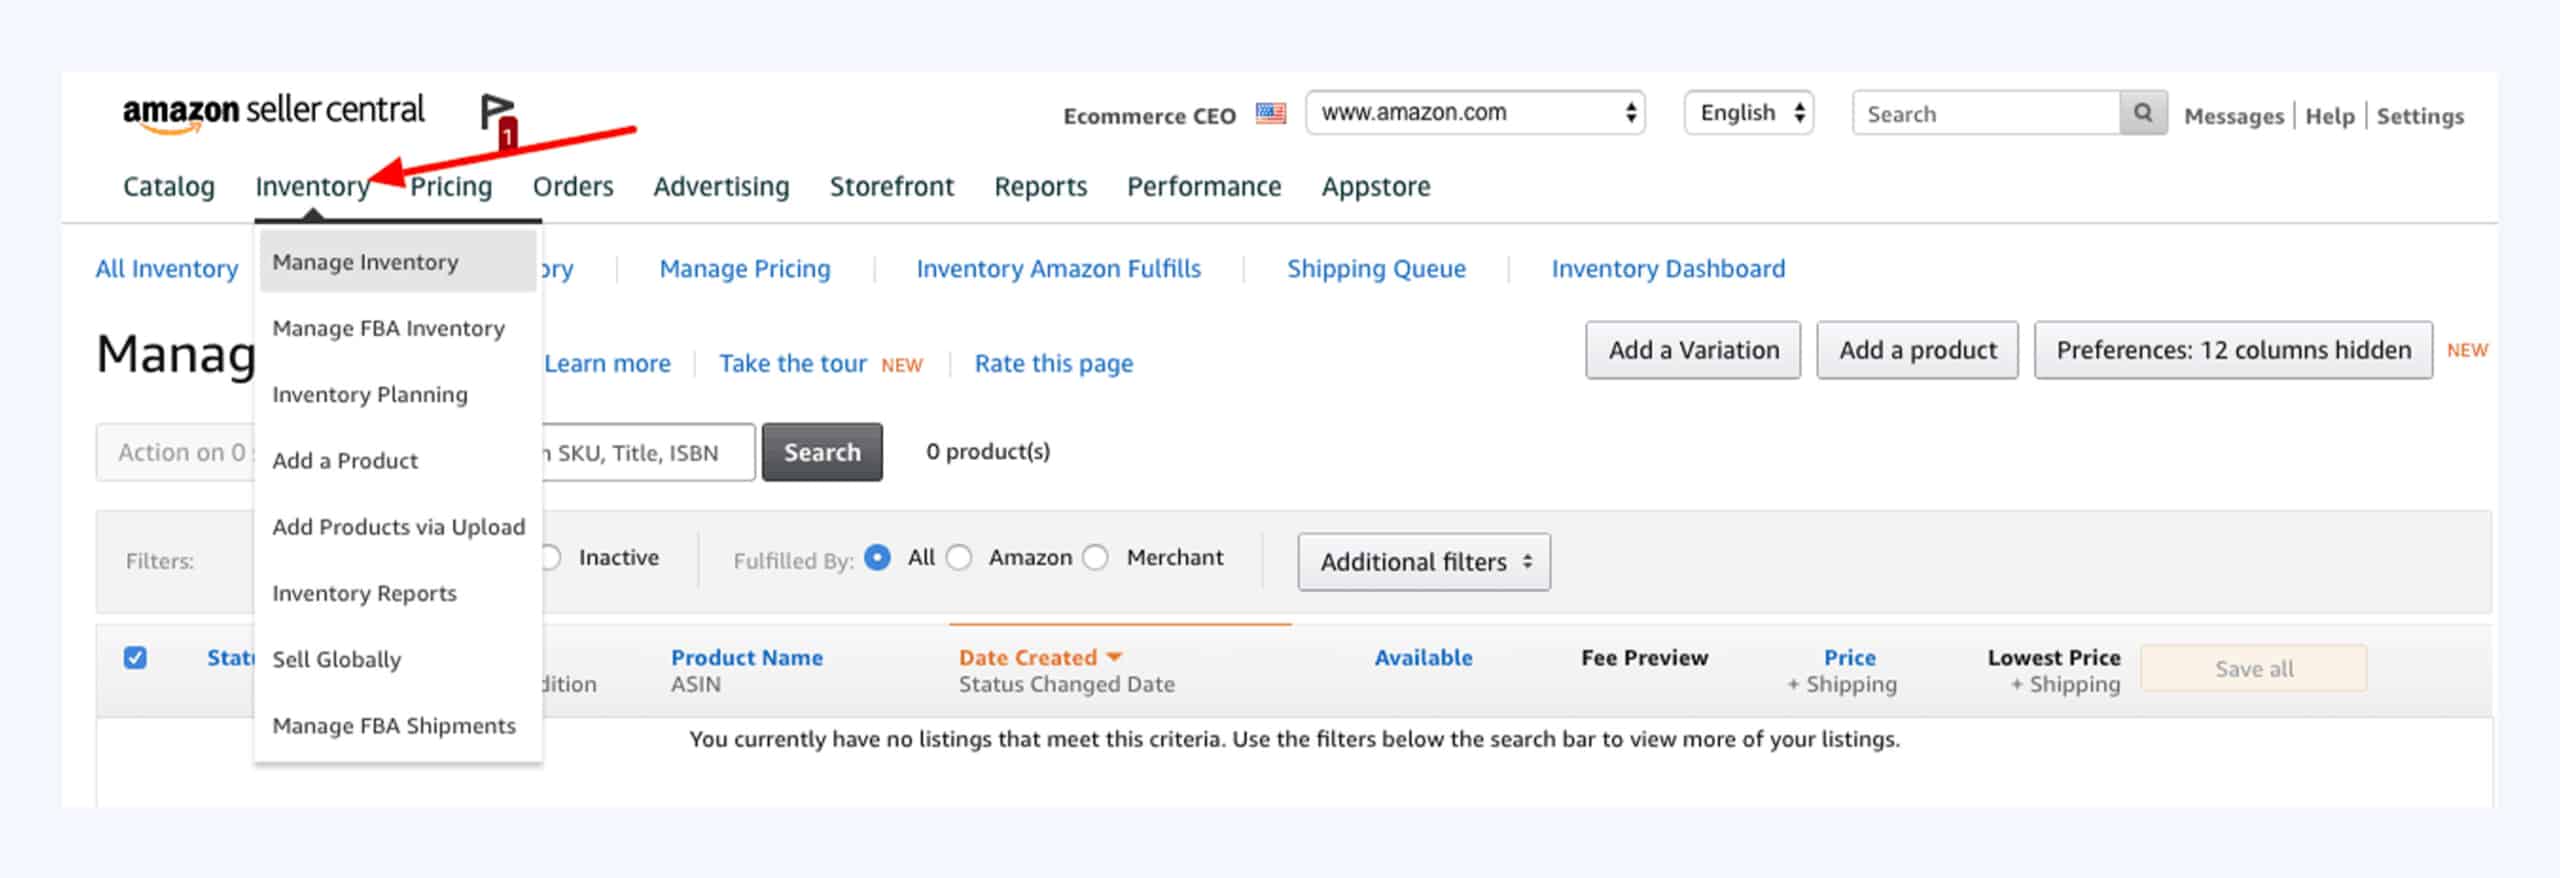Switch to All Inventory tab

[167, 269]
